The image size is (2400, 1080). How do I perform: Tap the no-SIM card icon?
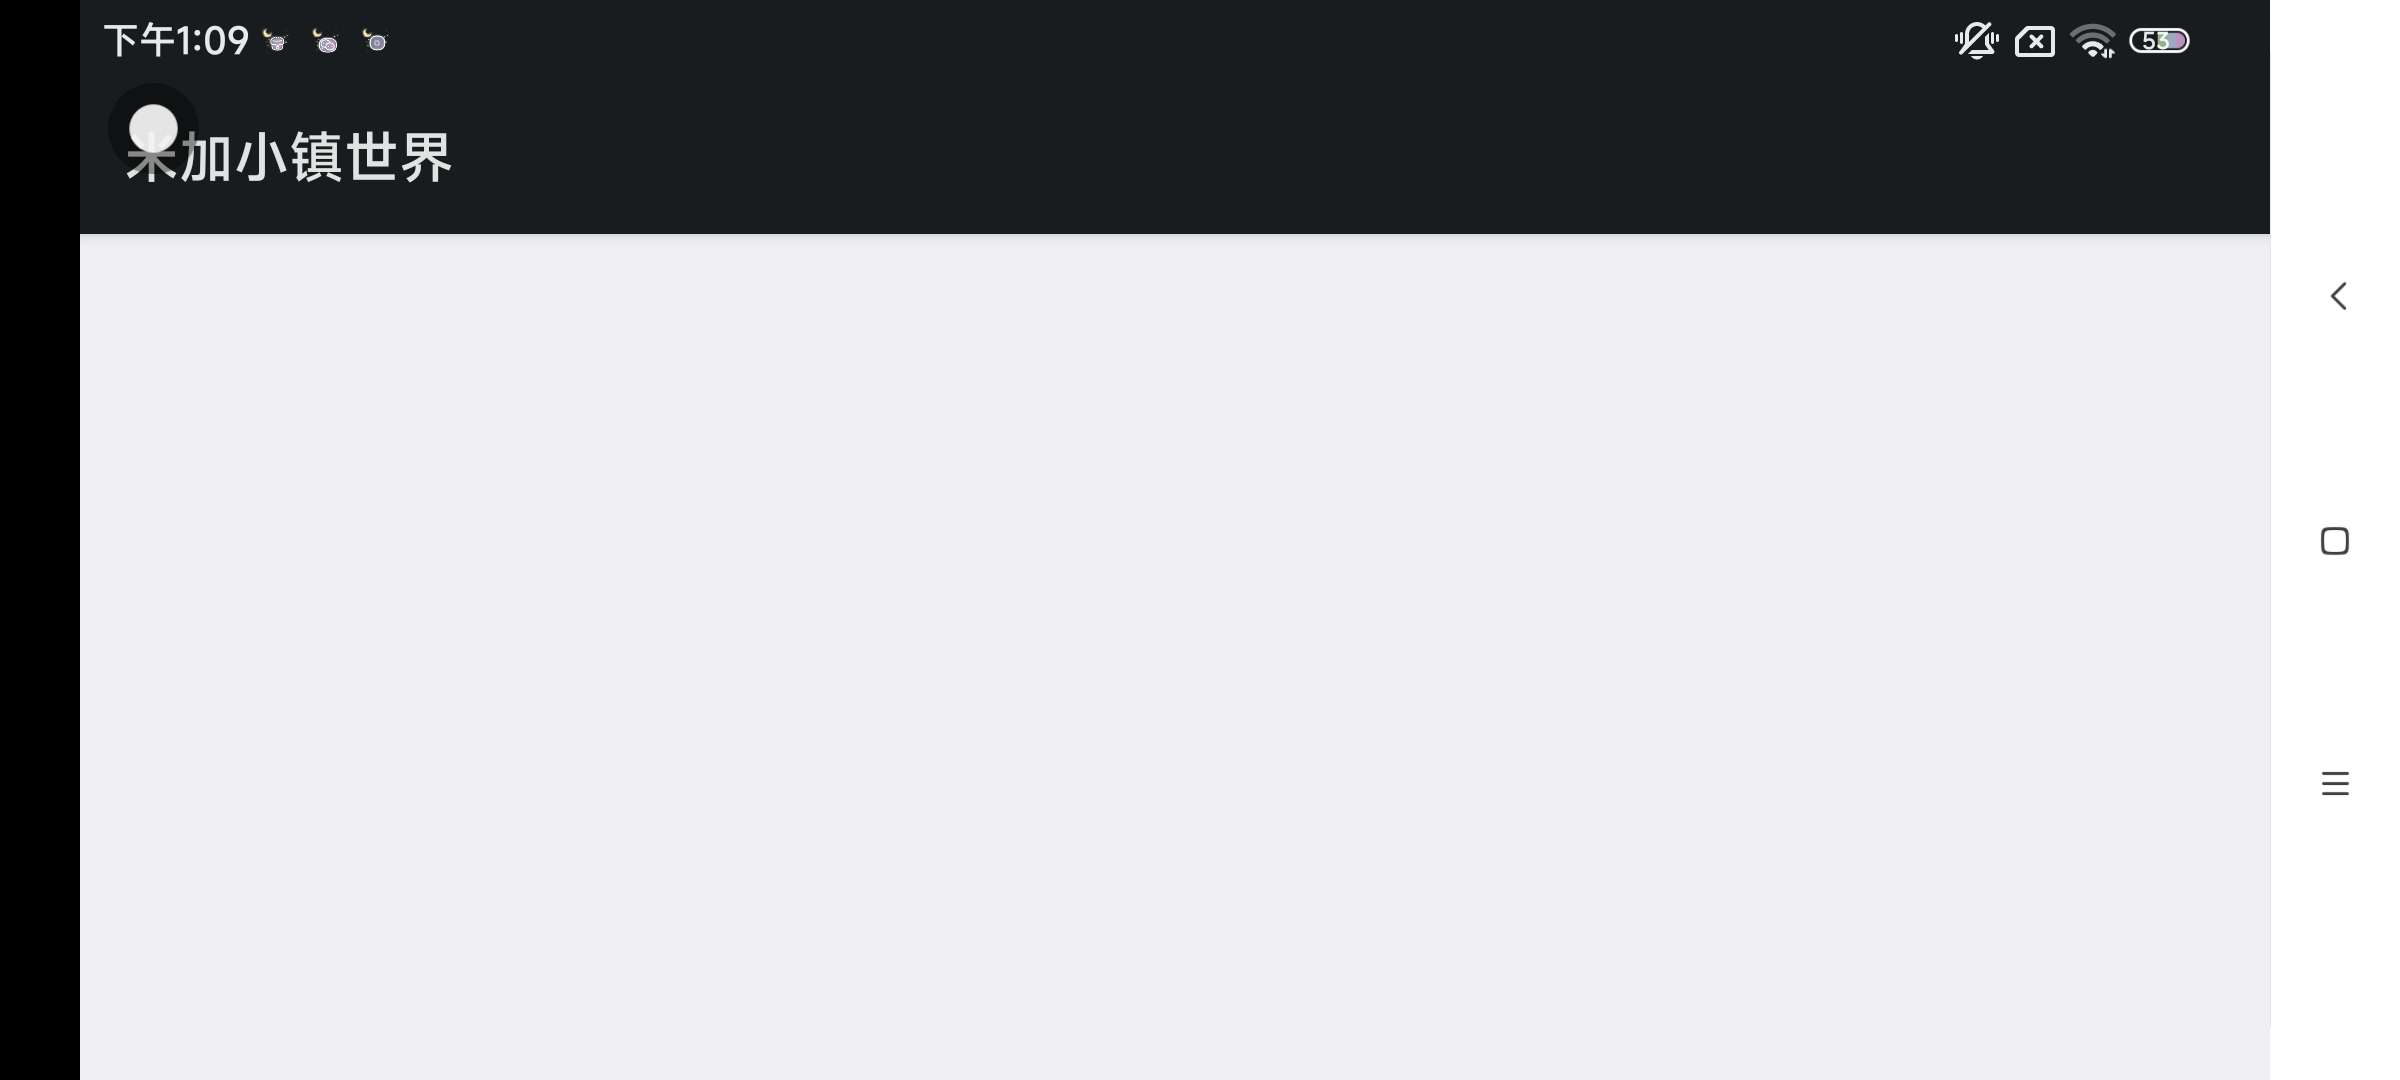pyautogui.click(x=2035, y=42)
